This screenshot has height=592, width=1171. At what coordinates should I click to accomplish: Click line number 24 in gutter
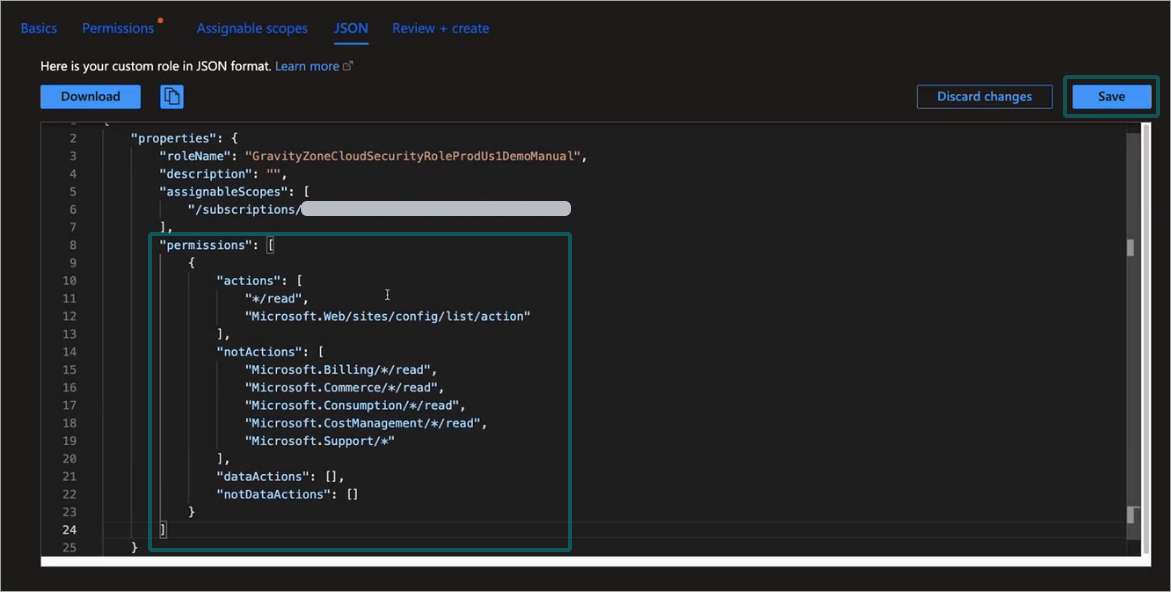[69, 530]
